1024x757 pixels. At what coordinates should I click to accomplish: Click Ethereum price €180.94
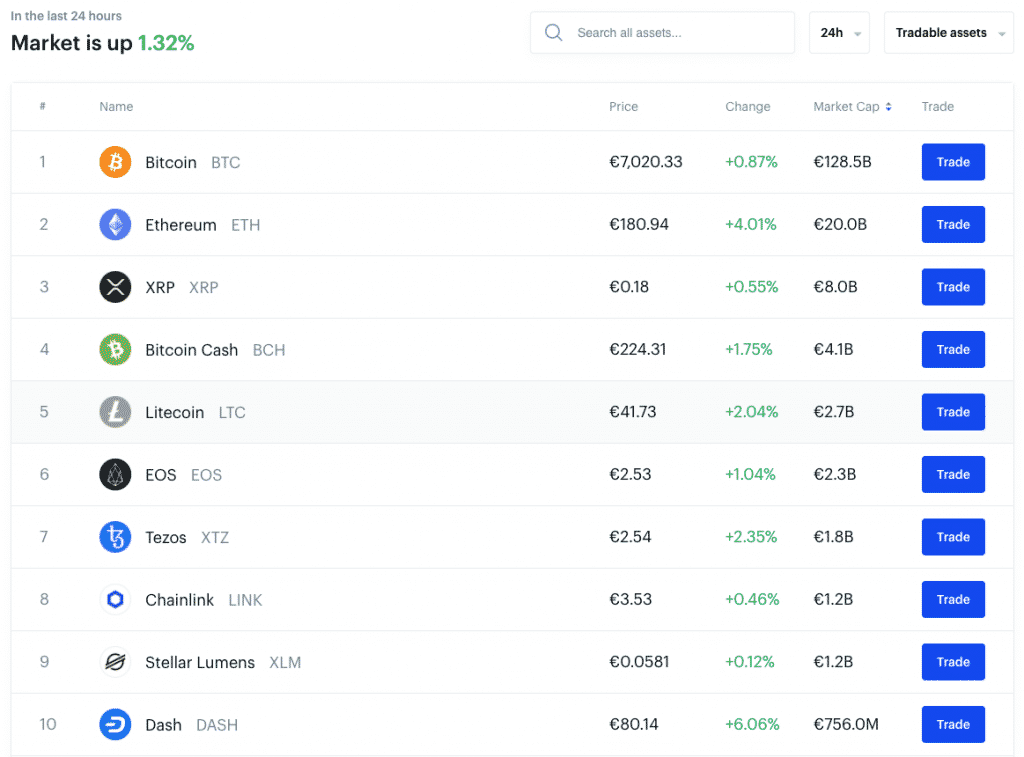[x=639, y=225]
